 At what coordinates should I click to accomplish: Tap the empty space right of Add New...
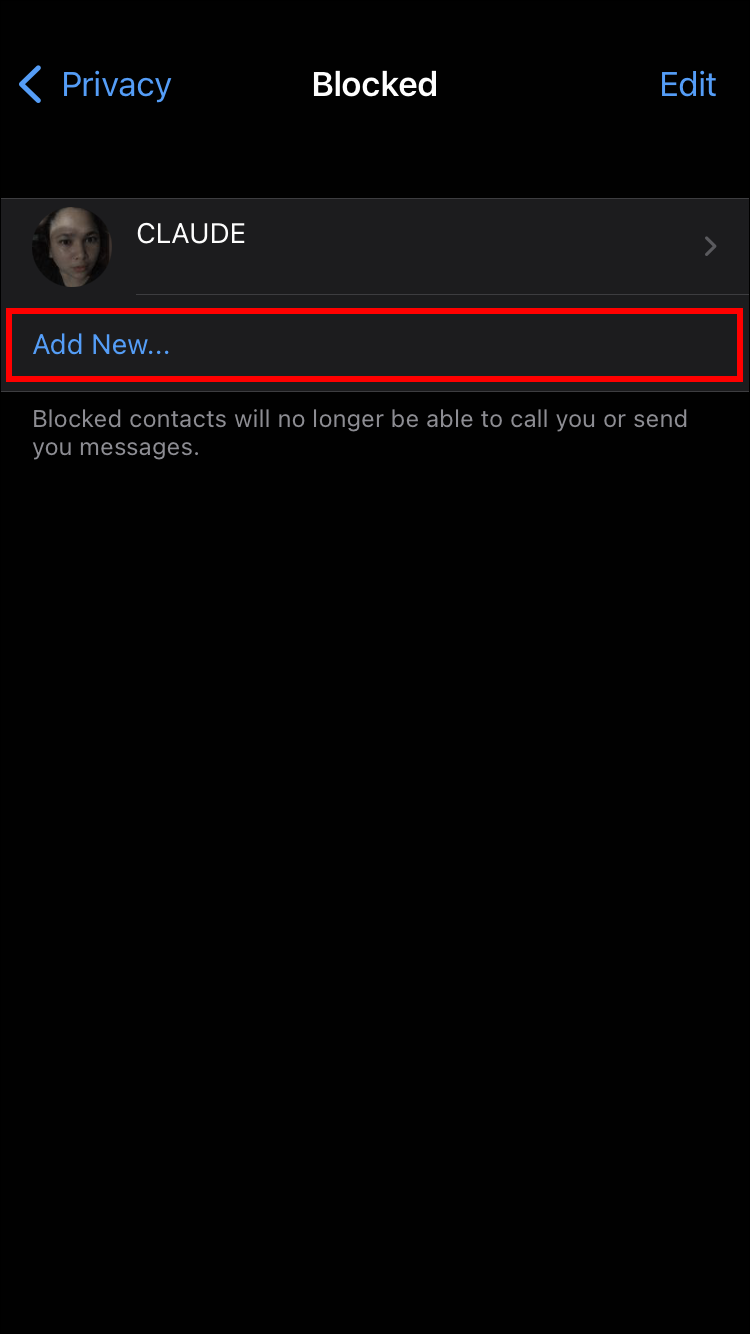455,345
